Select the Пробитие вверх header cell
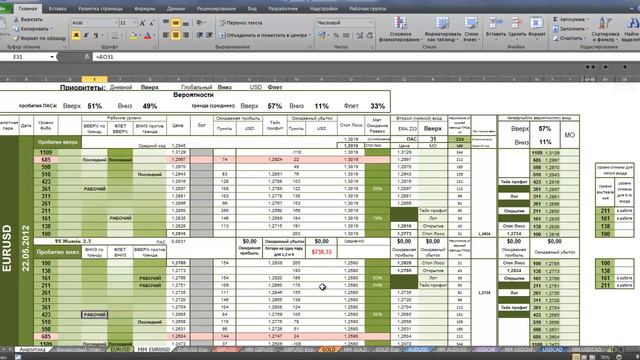 tap(58, 142)
